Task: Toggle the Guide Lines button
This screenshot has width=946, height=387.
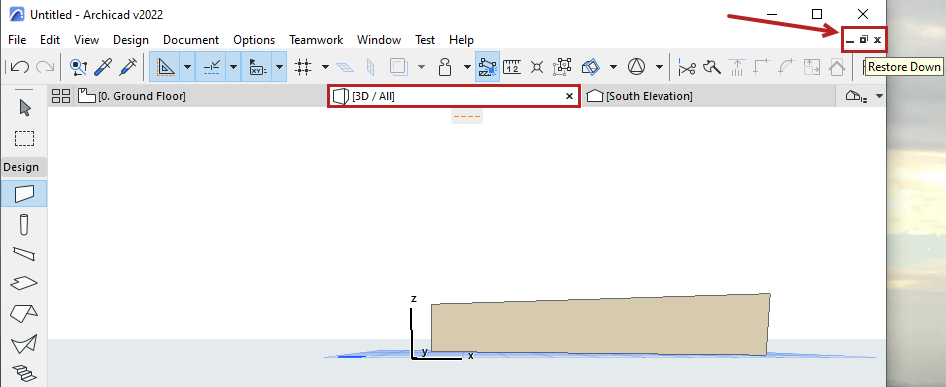Action: pos(165,66)
